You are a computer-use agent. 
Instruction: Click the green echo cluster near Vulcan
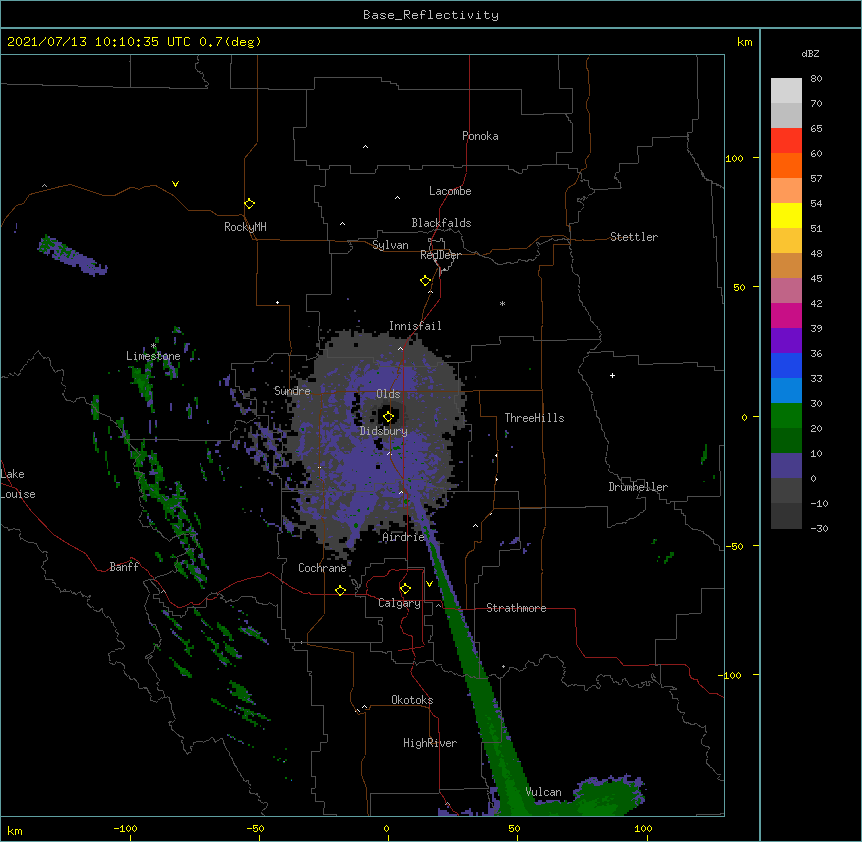pyautogui.click(x=607, y=795)
